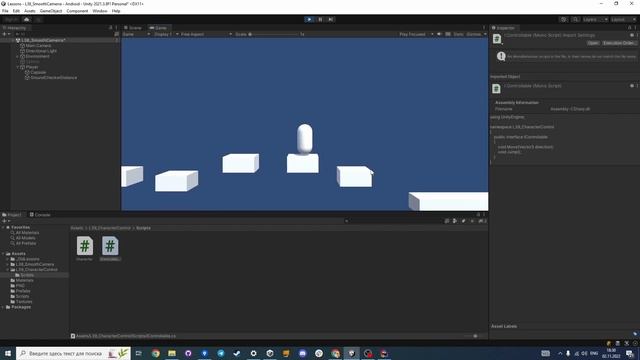
Task: Select the Project tab
Action: coord(12,214)
